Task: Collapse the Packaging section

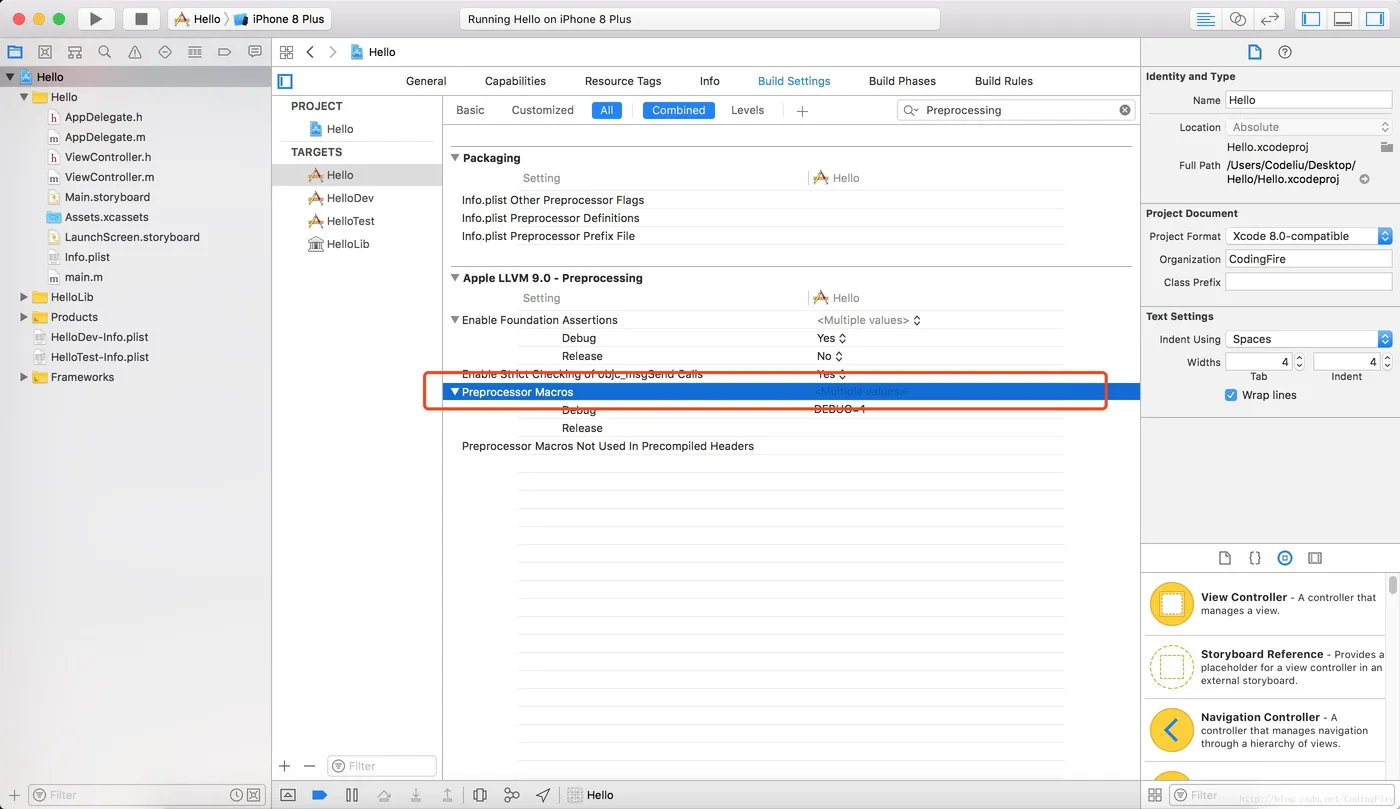Action: (455, 158)
